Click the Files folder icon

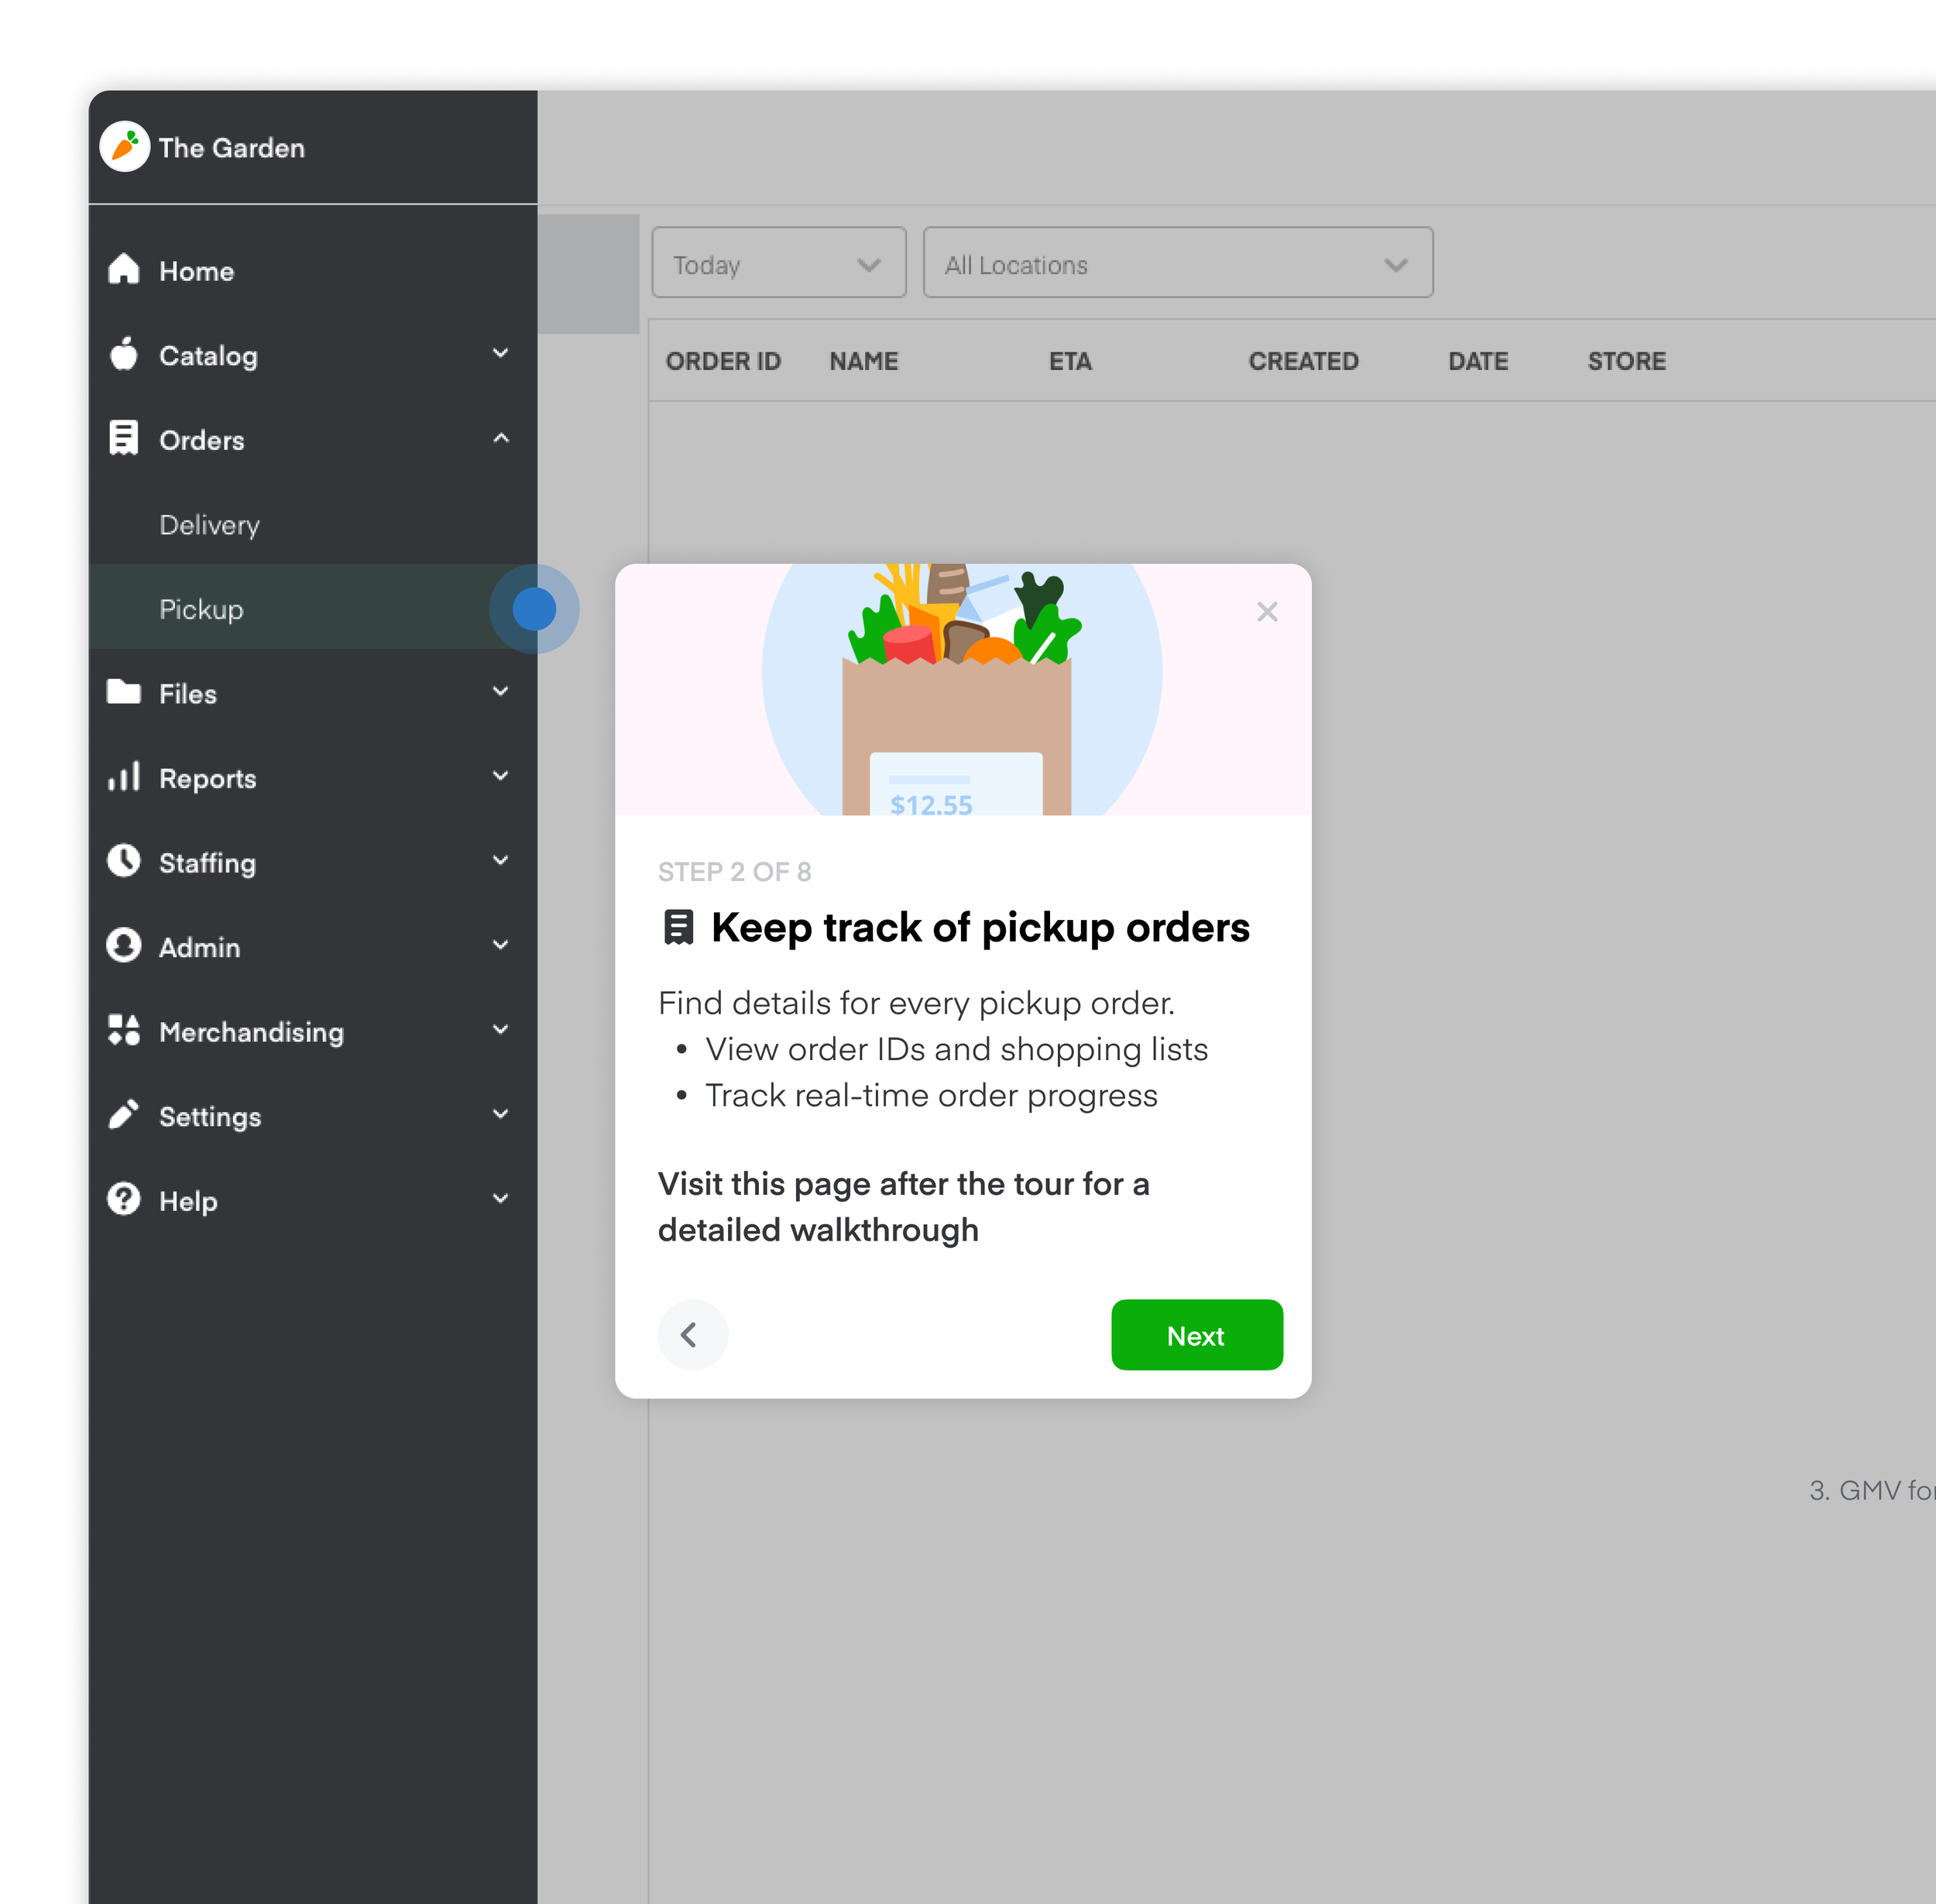124,692
